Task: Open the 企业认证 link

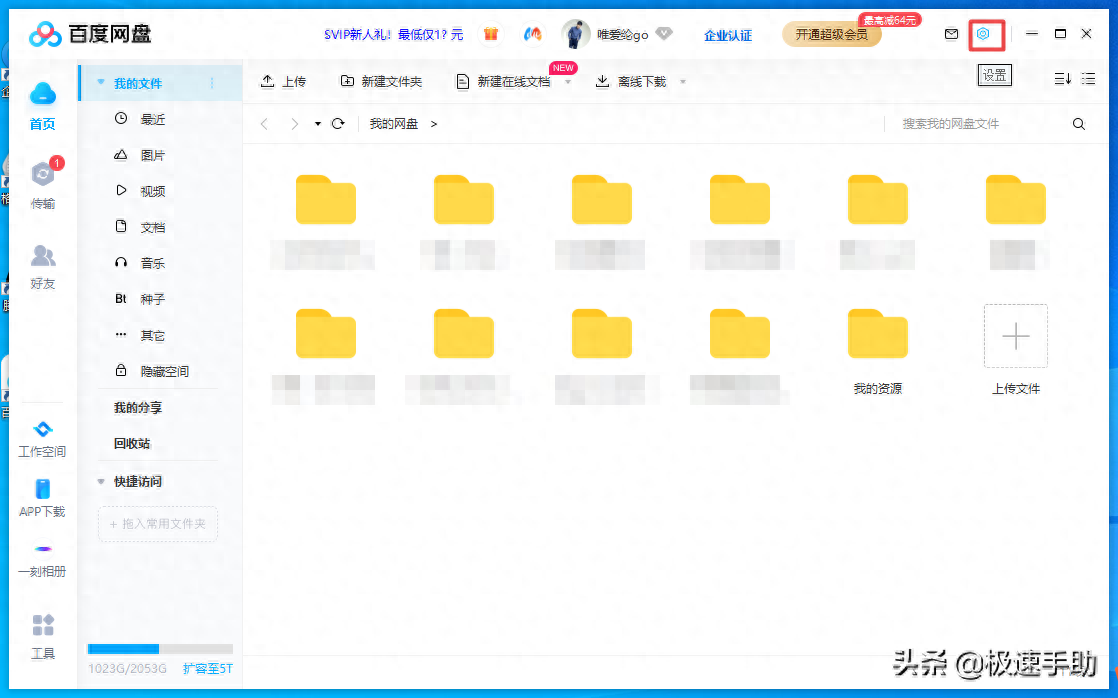Action: pos(728,35)
